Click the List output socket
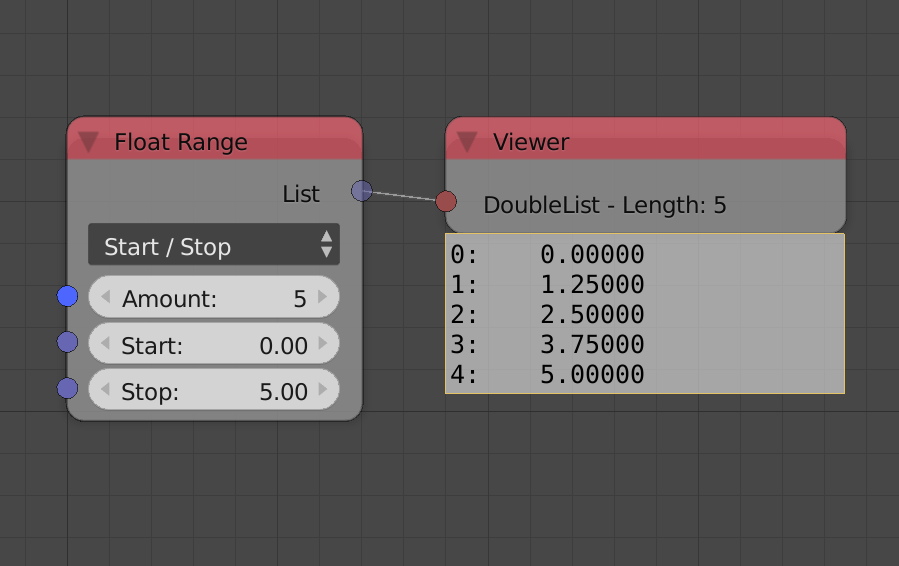 (362, 191)
